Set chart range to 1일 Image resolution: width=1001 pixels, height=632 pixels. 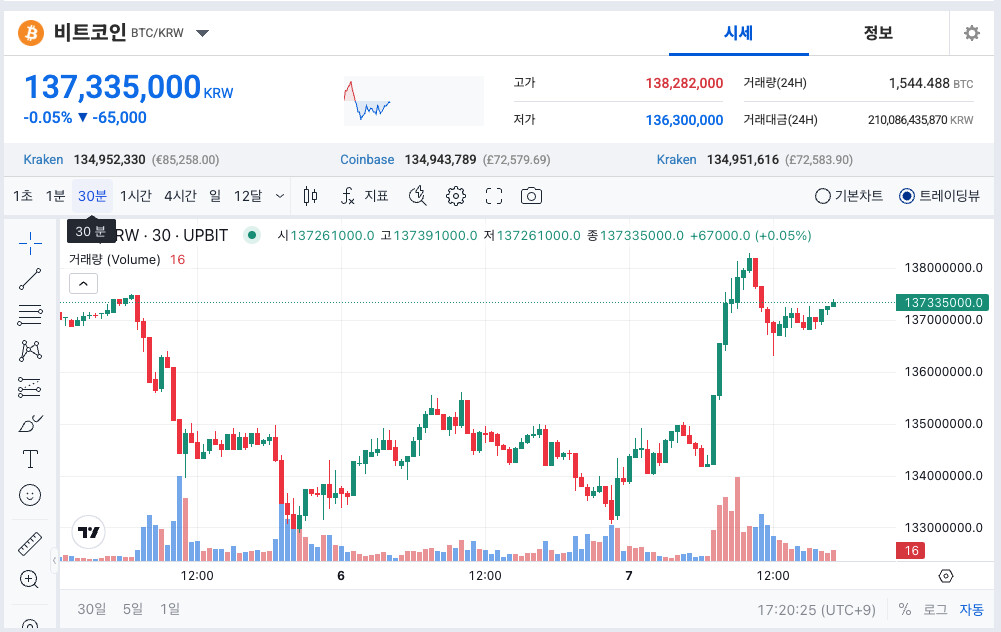[x=170, y=609]
